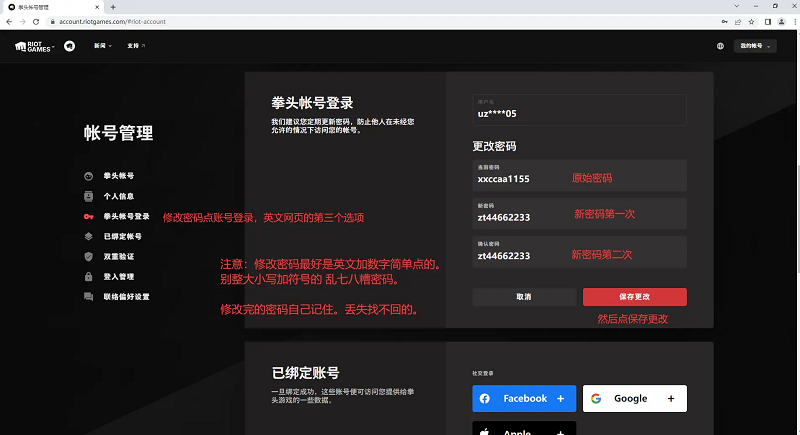Click the address bar URL
This screenshot has height=435, width=800.
pyautogui.click(x=112, y=21)
